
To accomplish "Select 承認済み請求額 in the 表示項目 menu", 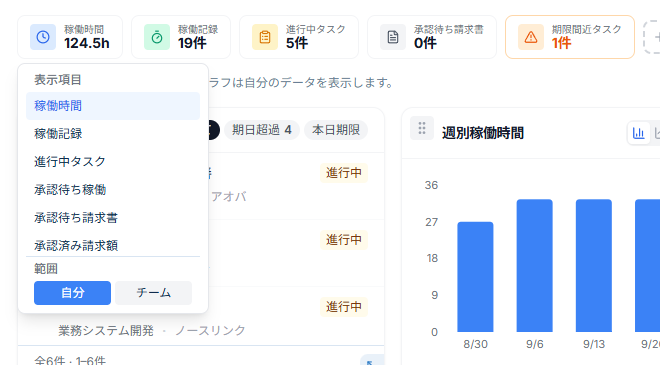I will [113, 245].
